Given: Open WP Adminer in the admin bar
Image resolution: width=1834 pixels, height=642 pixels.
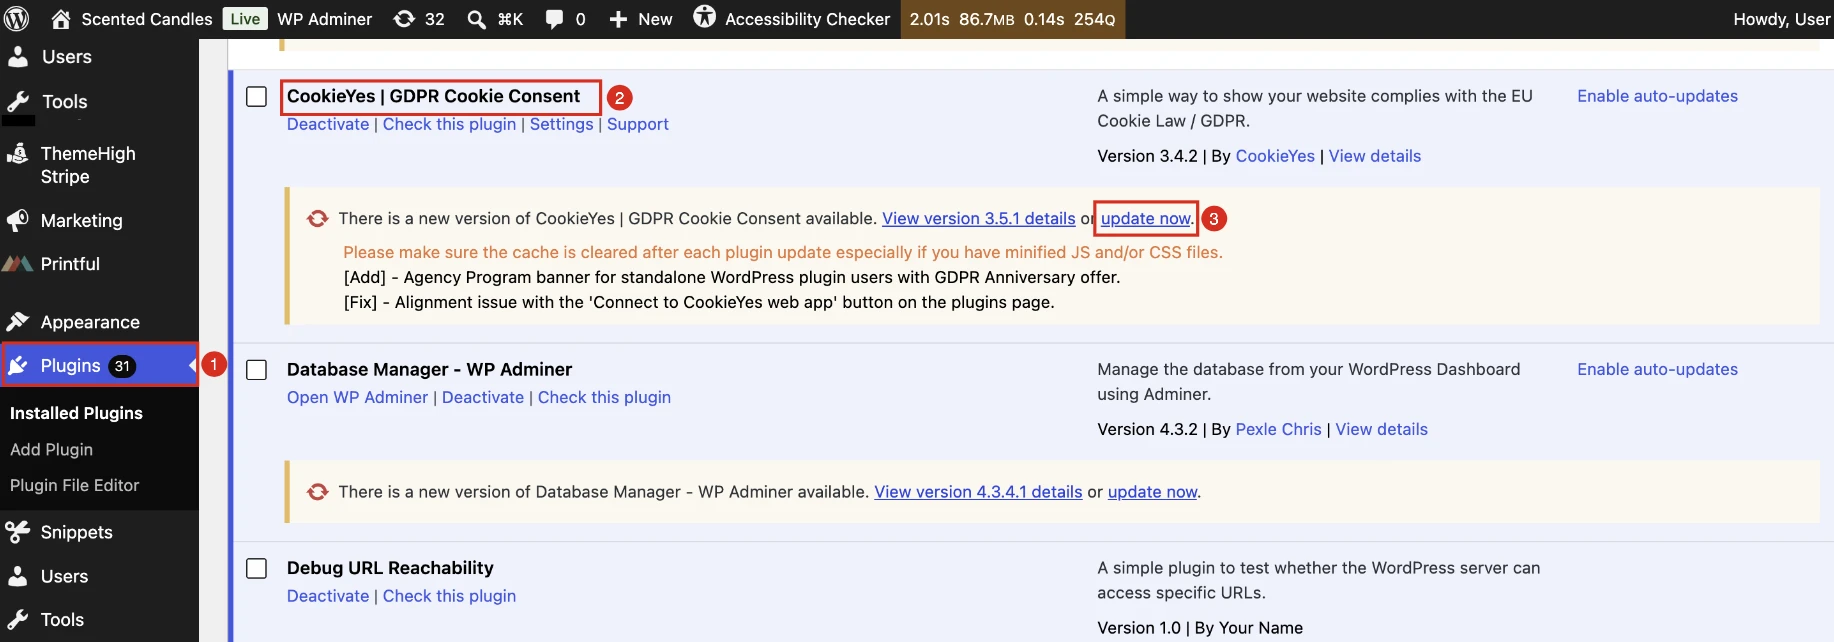Looking at the screenshot, I should click(x=324, y=19).
